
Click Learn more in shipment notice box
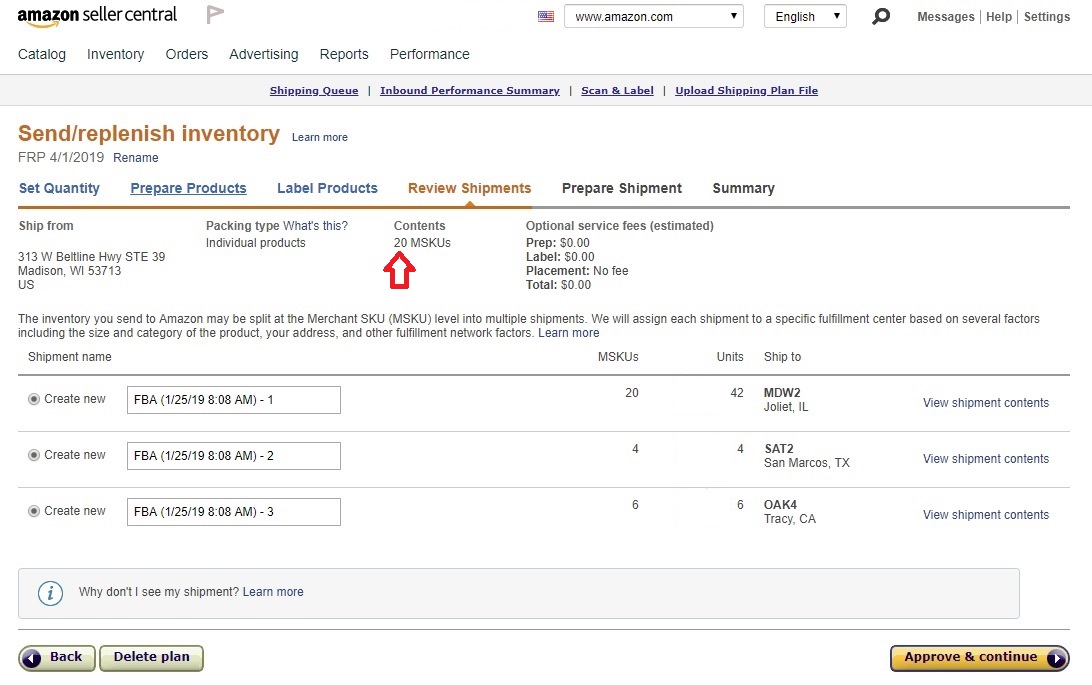tap(273, 592)
